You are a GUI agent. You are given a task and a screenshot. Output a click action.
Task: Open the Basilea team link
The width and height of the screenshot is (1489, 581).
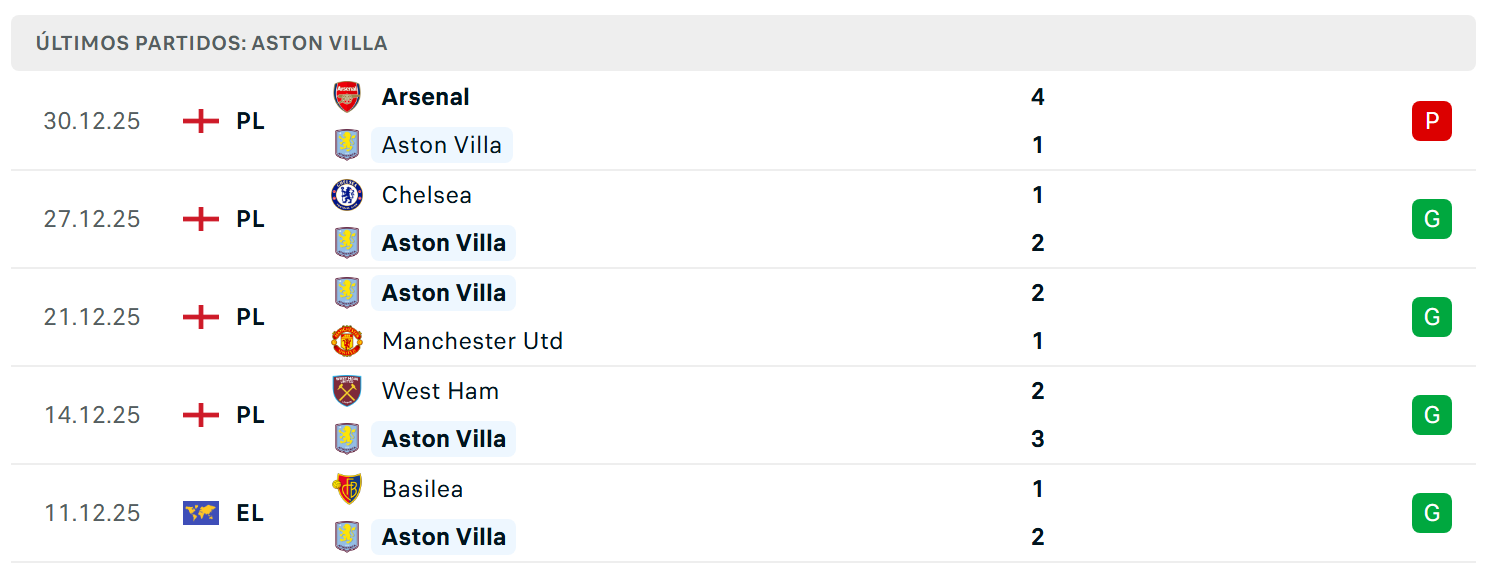tap(422, 489)
